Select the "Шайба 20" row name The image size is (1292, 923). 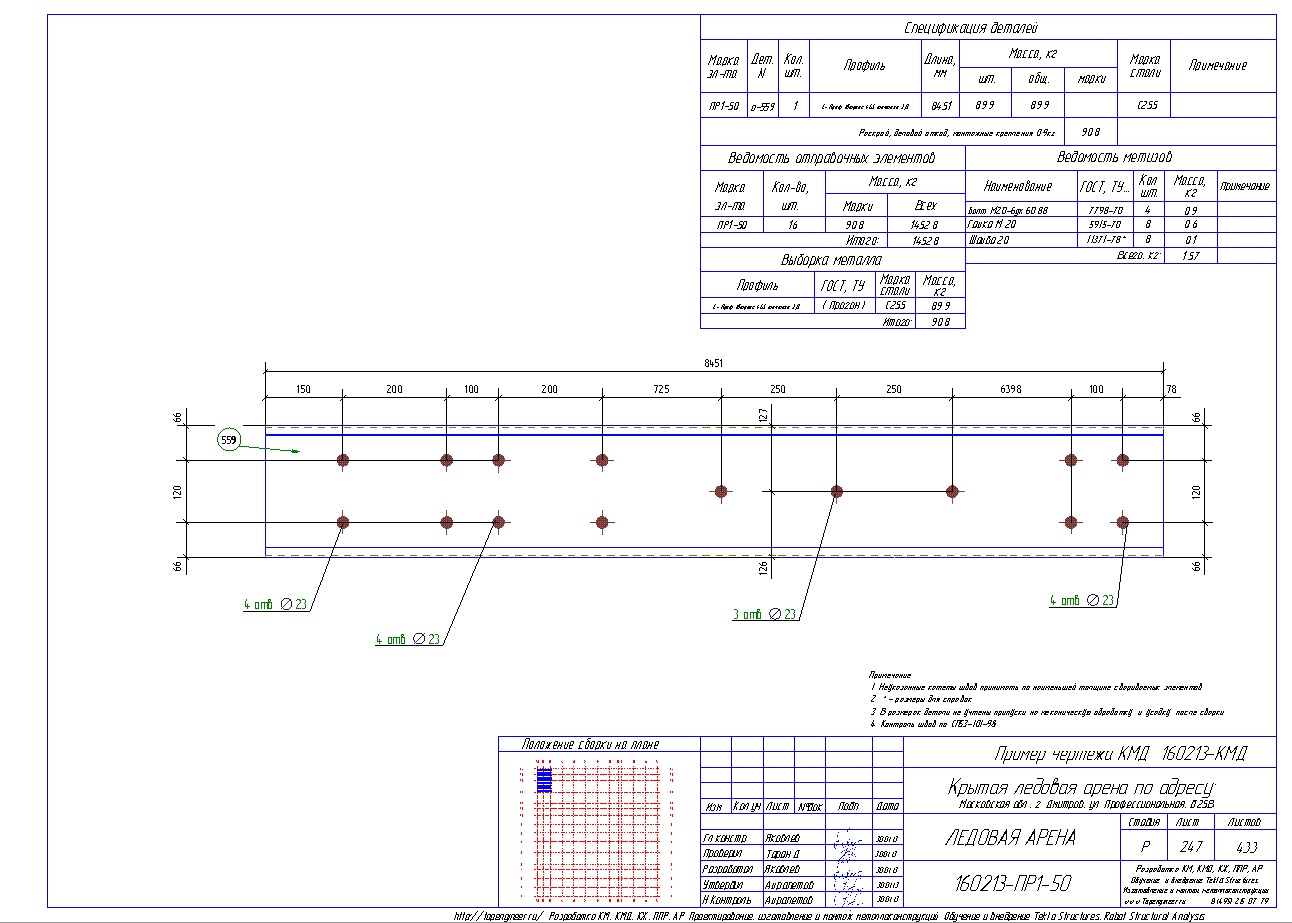(988, 240)
